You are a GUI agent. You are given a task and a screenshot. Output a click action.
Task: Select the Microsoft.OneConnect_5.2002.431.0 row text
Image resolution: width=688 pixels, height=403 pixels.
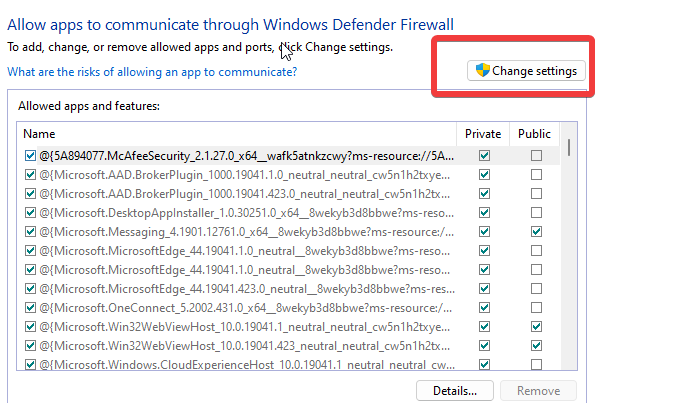[245, 308]
